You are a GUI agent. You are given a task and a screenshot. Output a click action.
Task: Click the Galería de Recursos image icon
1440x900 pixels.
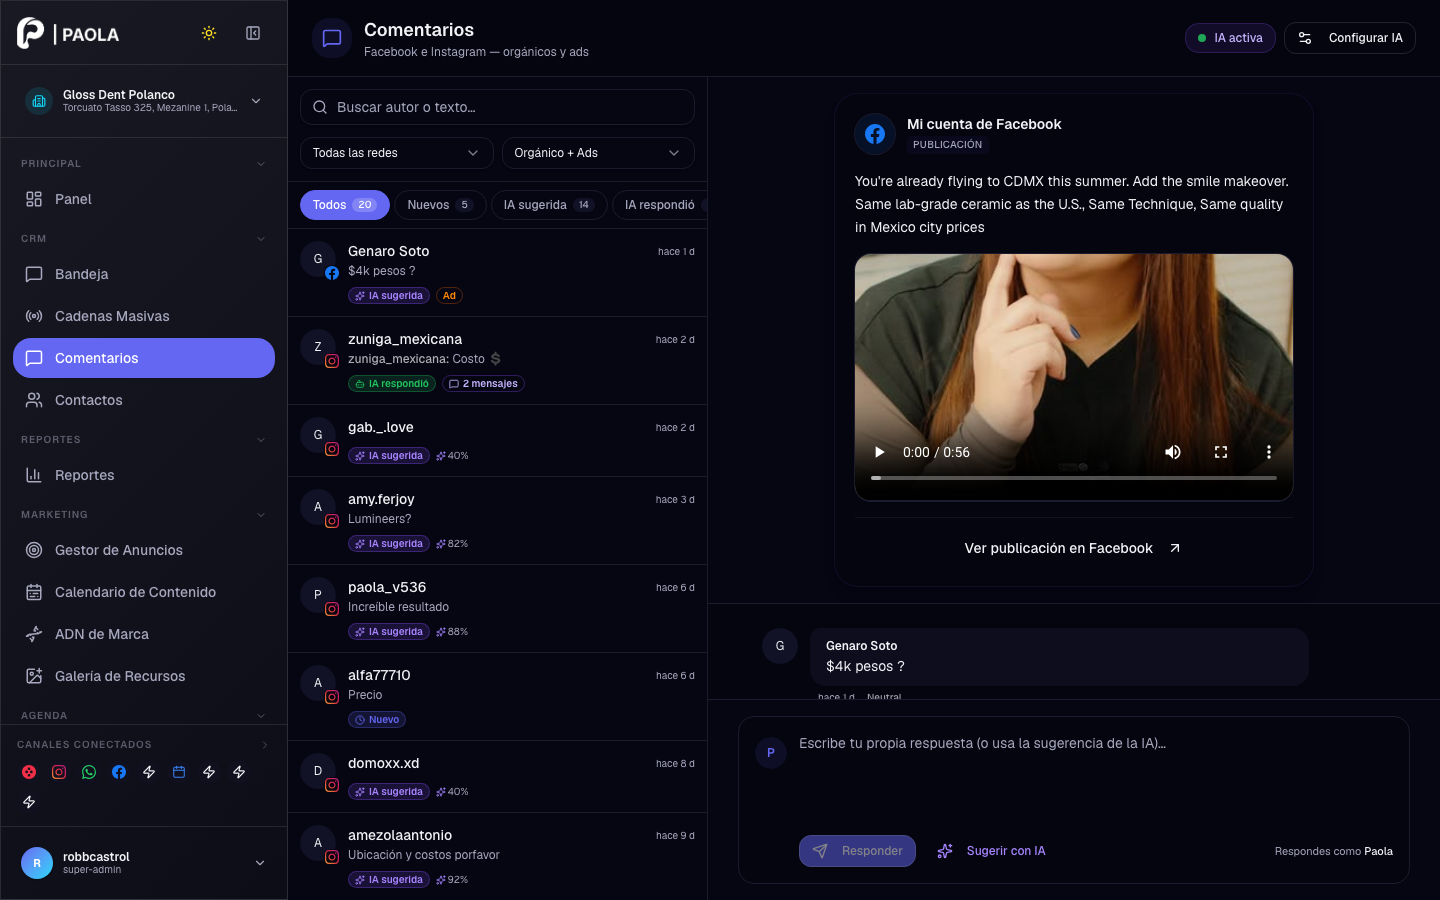click(34, 676)
